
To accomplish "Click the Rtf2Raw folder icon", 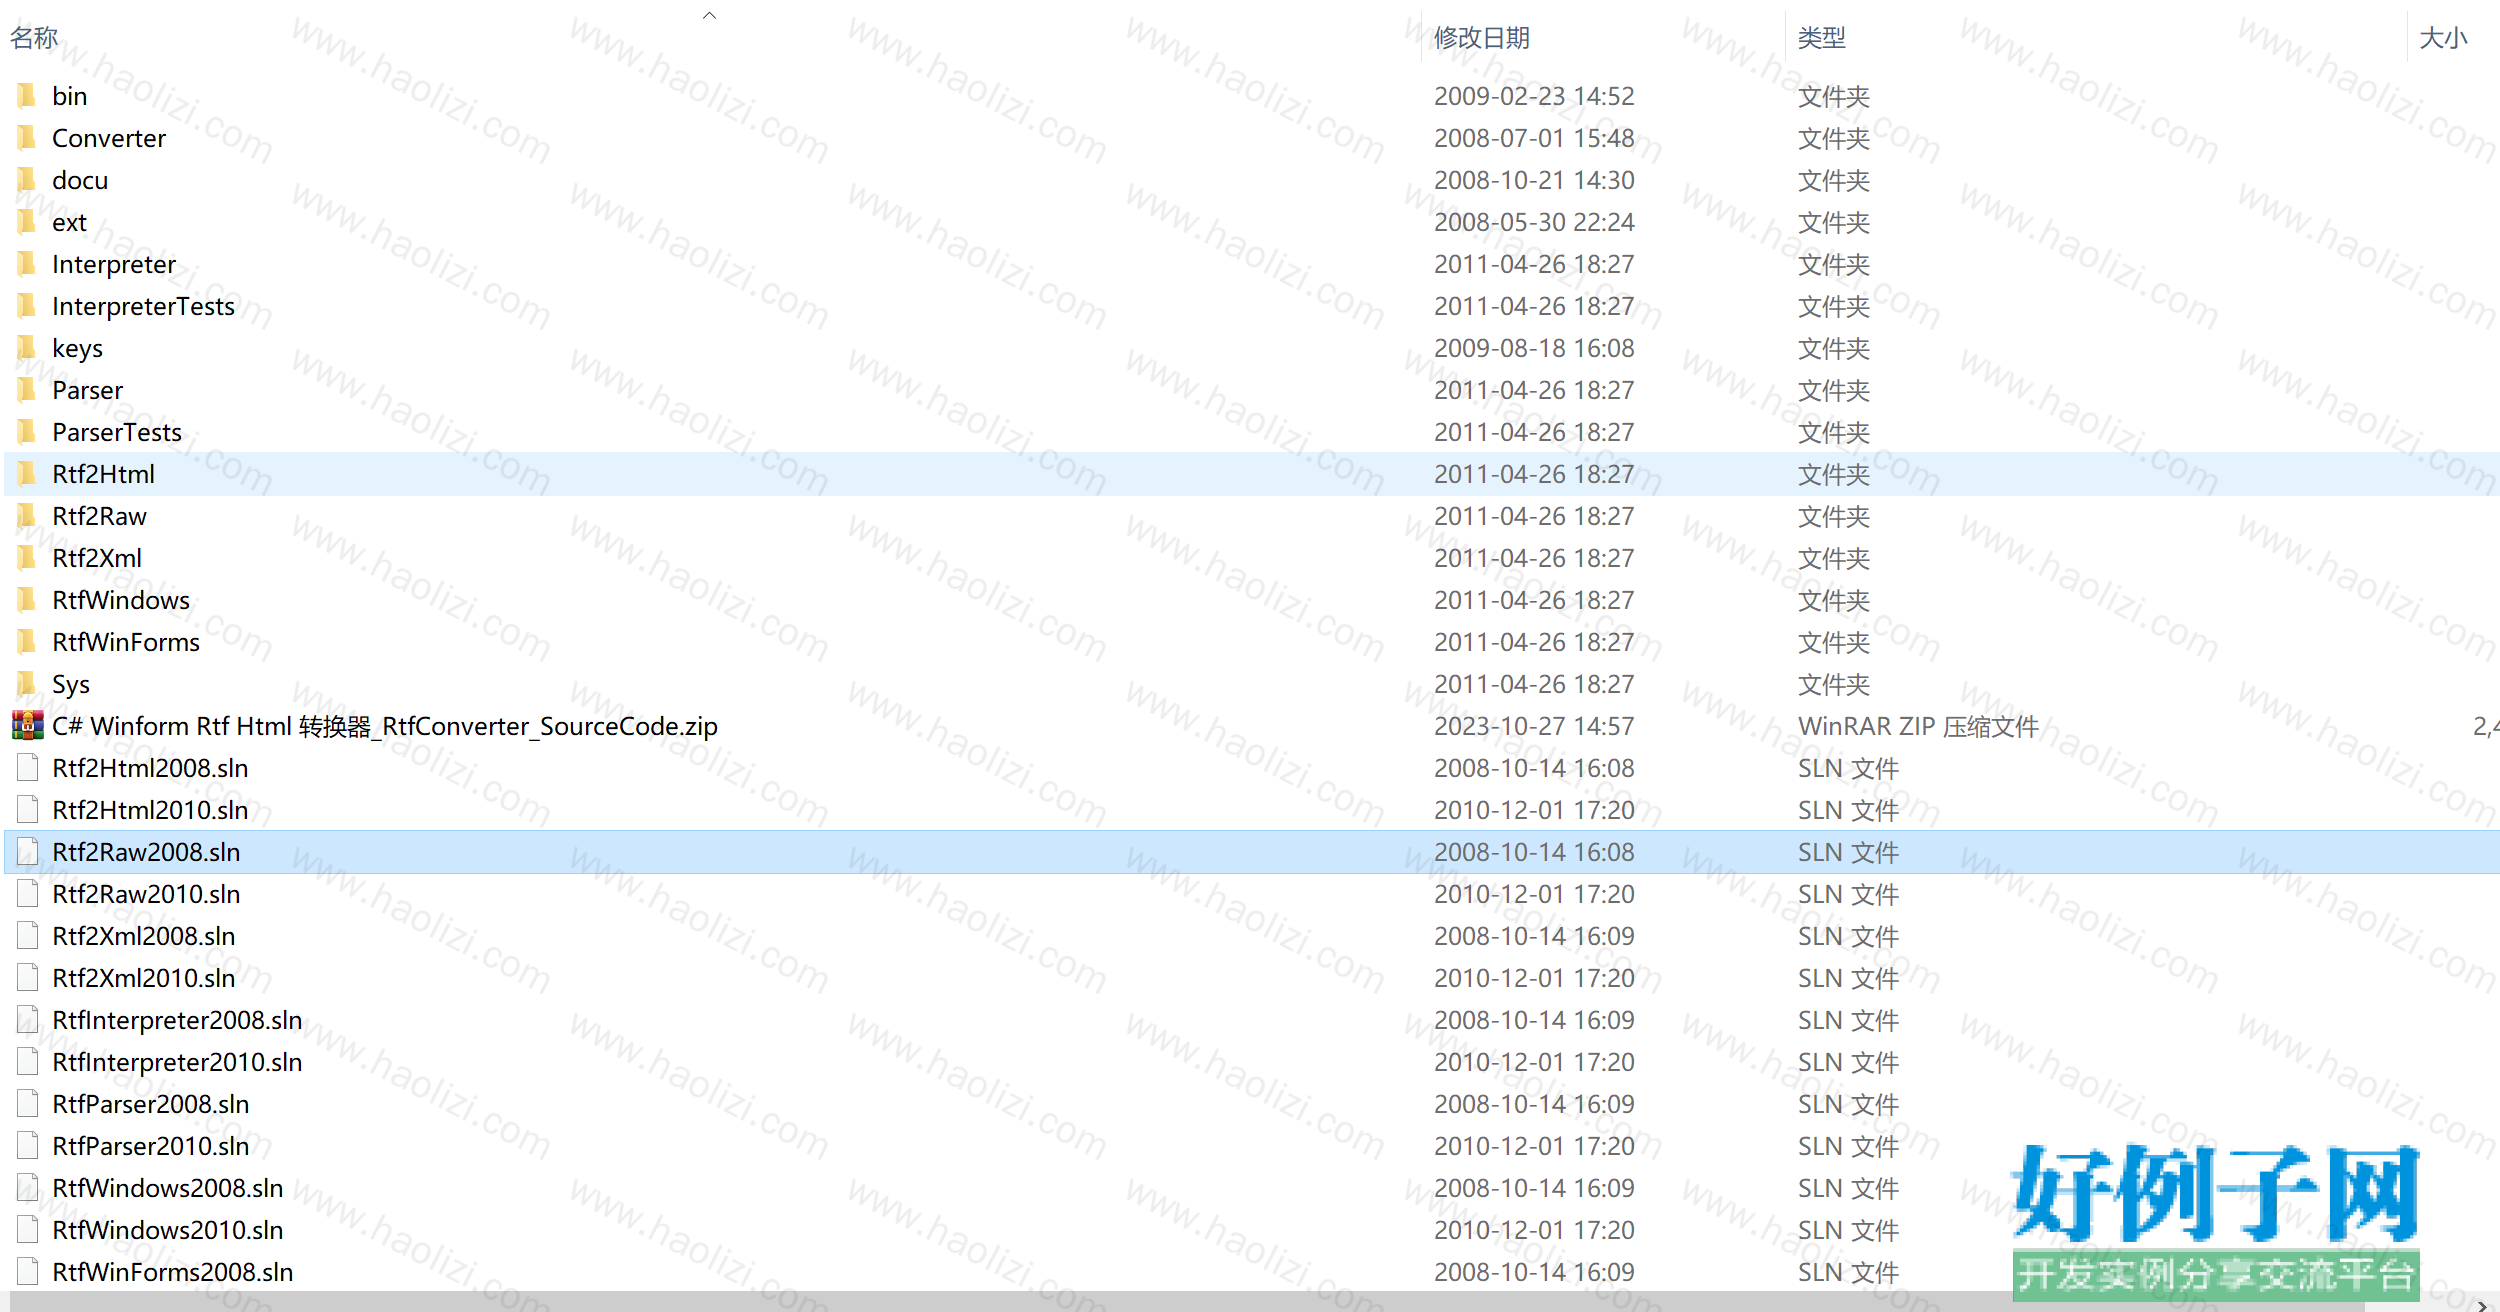I will point(27,516).
